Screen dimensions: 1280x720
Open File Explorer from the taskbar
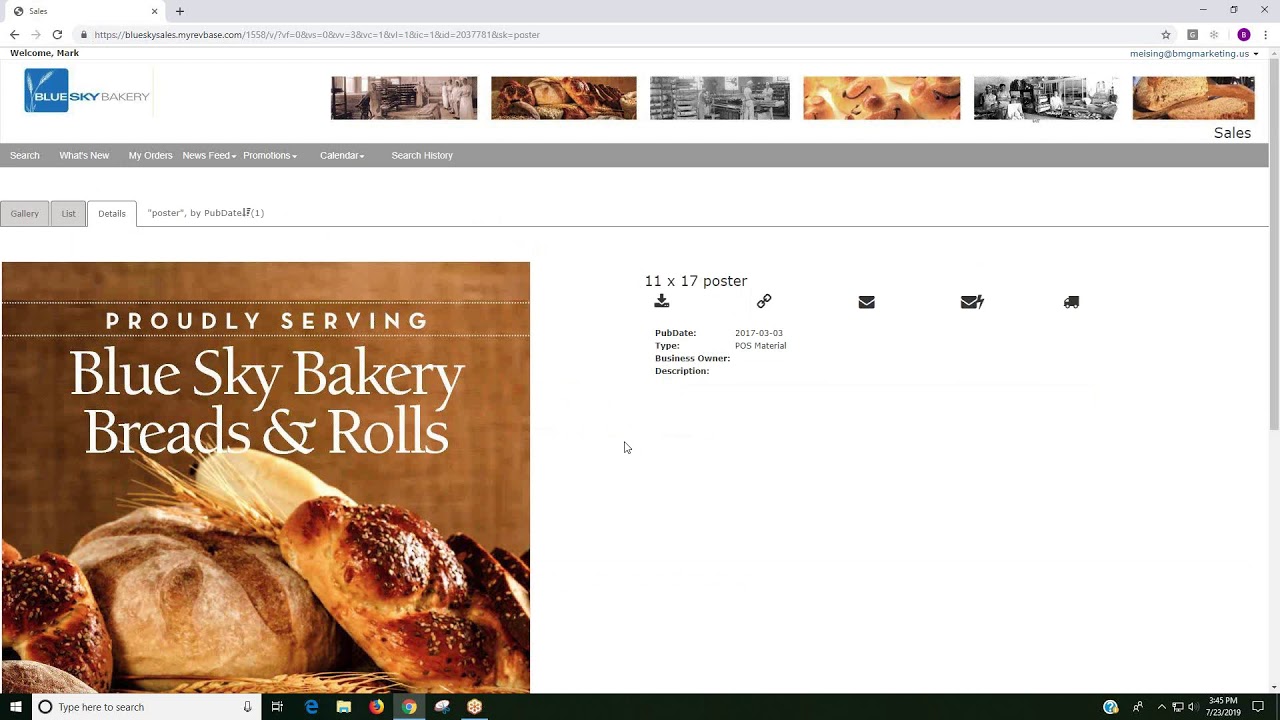pyautogui.click(x=344, y=707)
